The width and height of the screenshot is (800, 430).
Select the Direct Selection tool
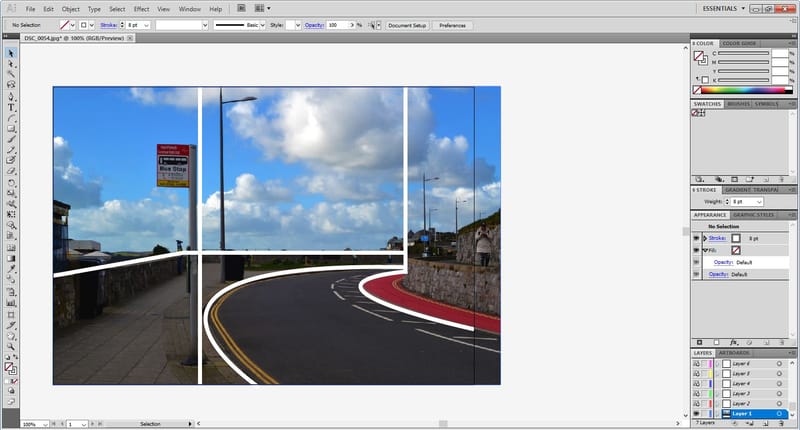pyautogui.click(x=11, y=63)
